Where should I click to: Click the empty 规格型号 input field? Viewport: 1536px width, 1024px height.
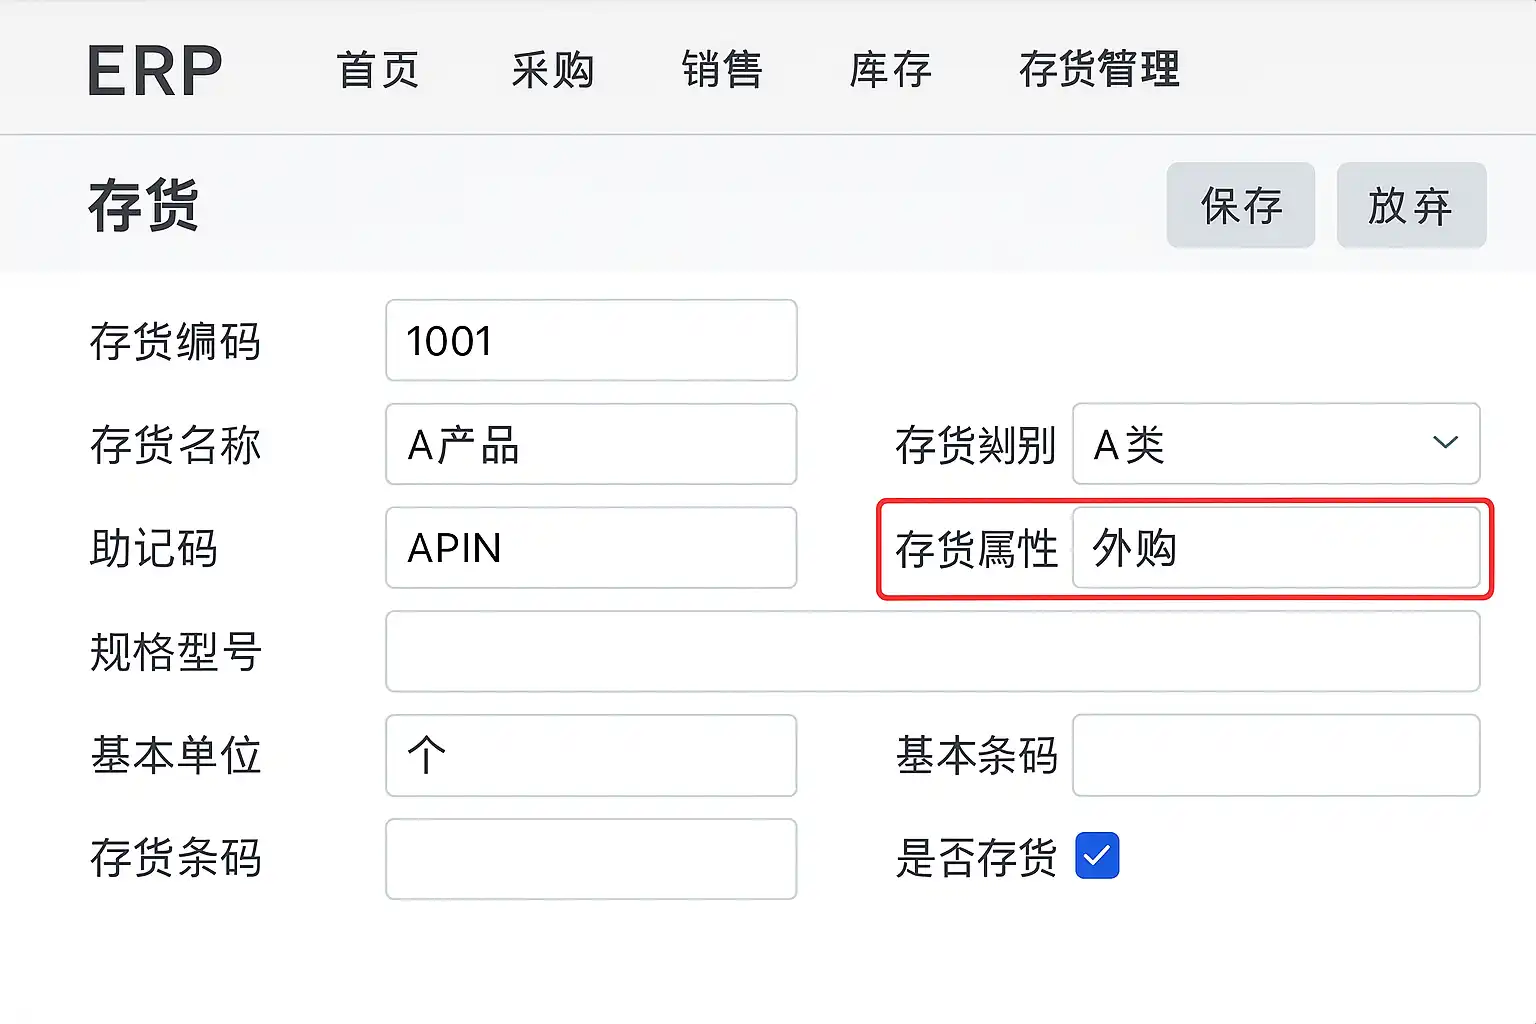[932, 652]
